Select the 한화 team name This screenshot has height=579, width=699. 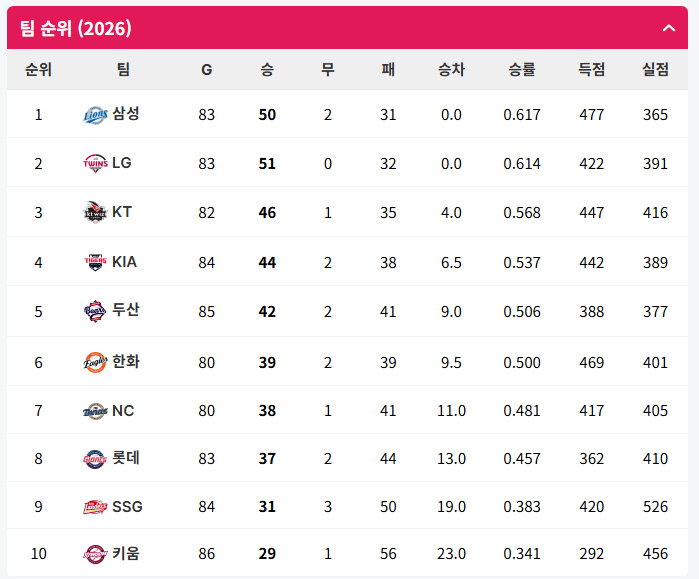[x=126, y=361]
